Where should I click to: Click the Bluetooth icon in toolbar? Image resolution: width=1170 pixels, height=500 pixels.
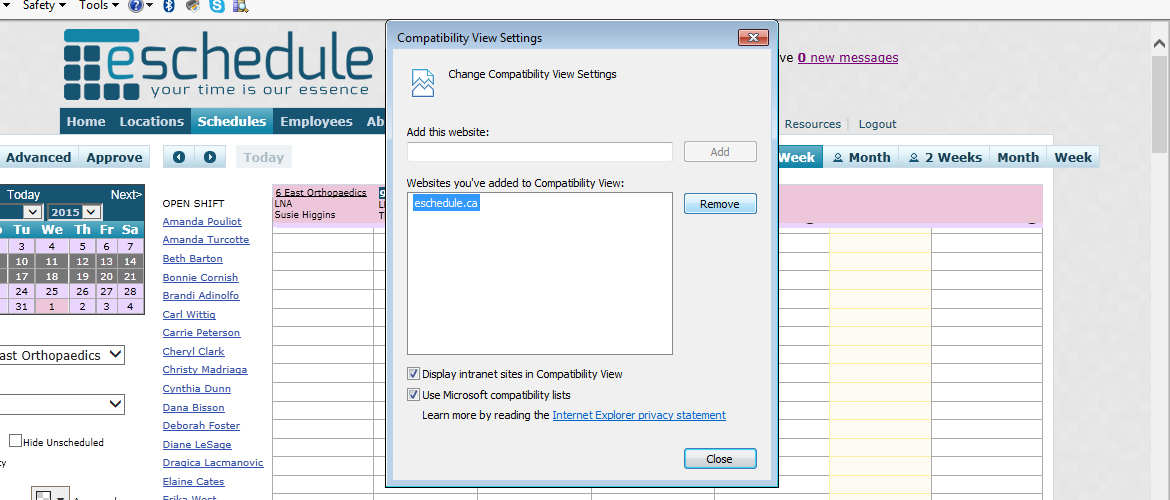coord(168,6)
